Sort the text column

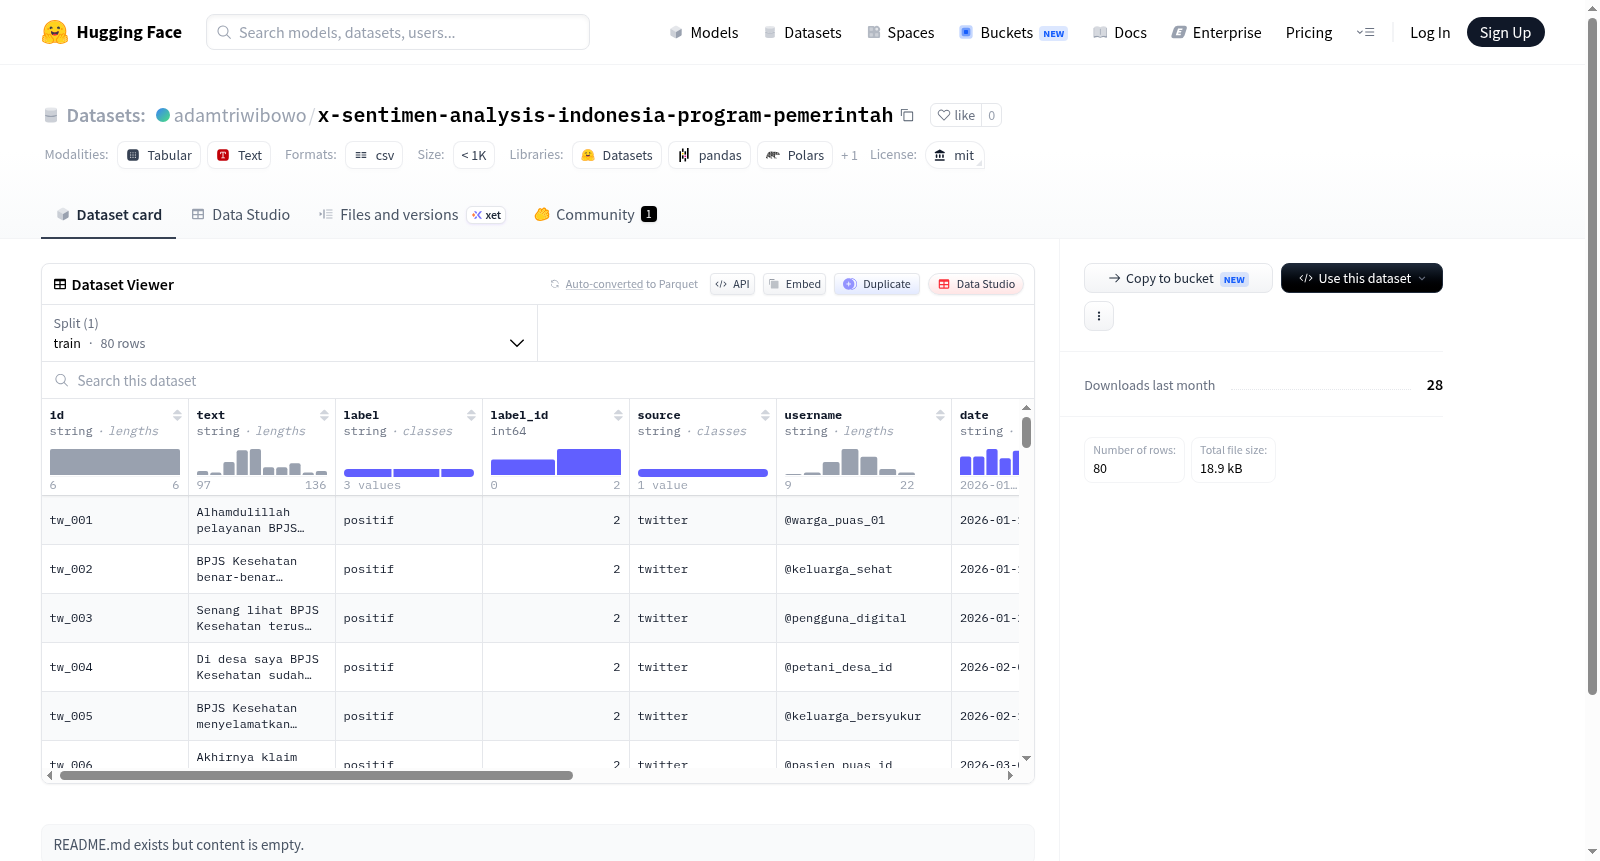(324, 415)
